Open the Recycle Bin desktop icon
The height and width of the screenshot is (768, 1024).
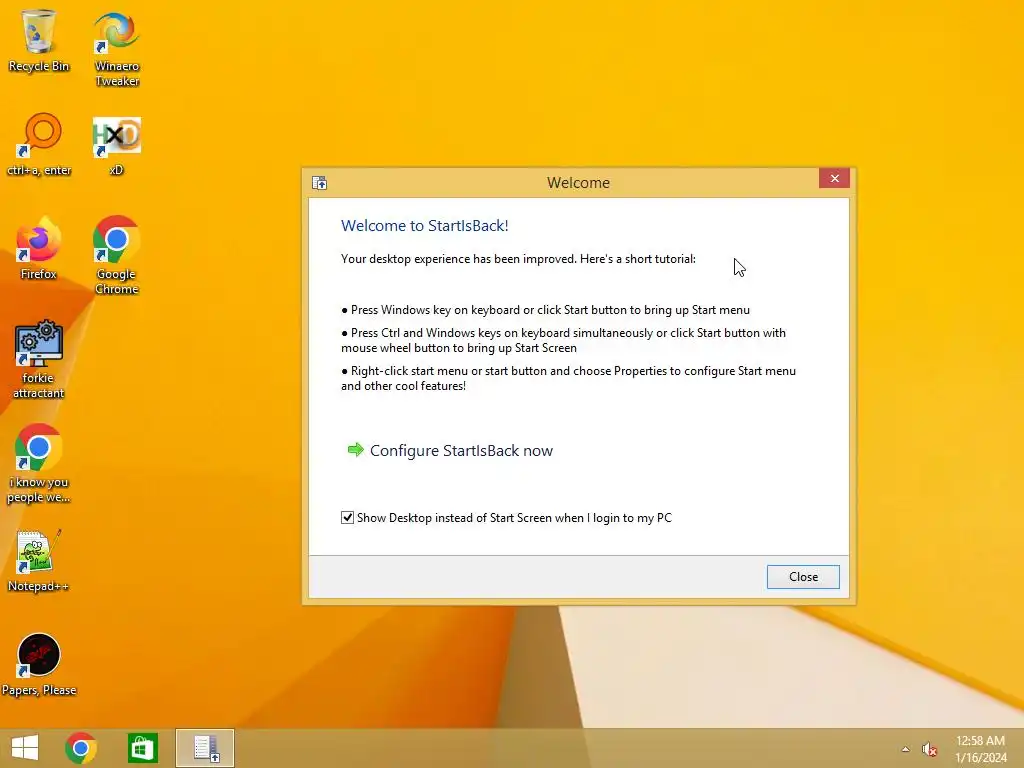point(39,40)
